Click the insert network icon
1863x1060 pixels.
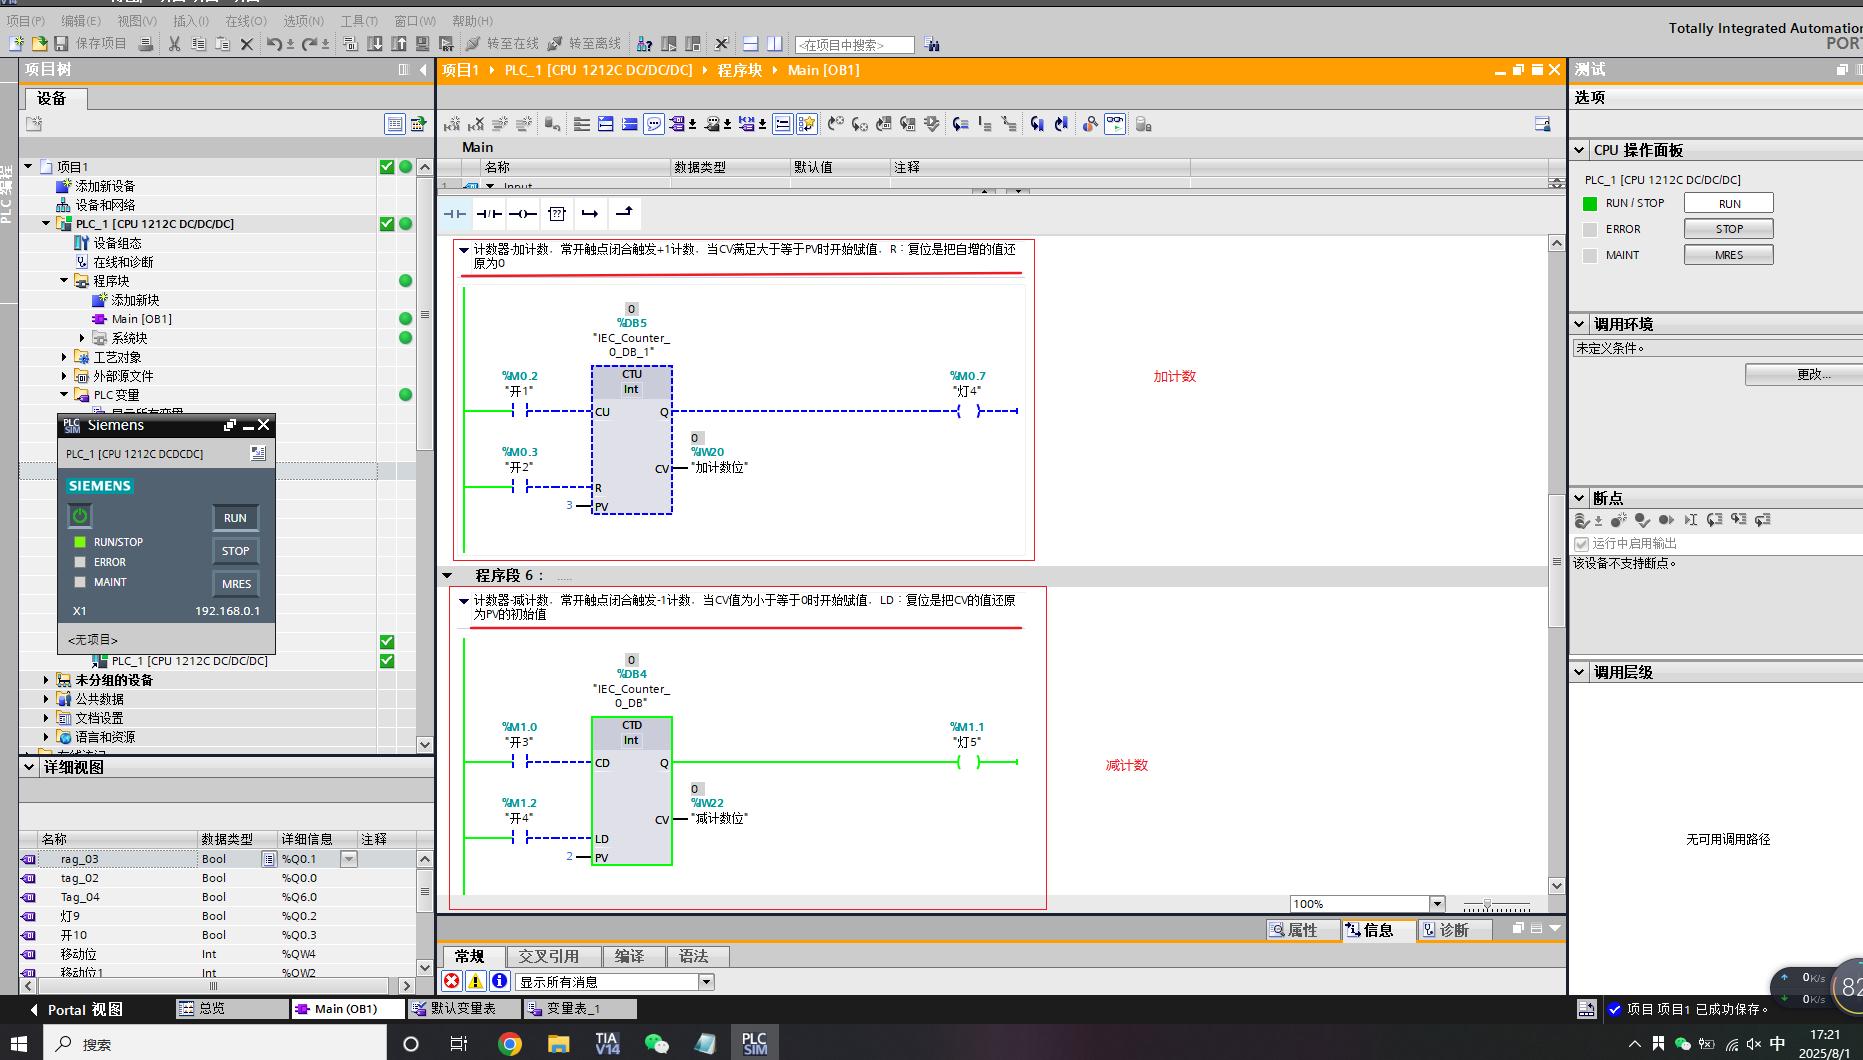pyautogui.click(x=452, y=124)
